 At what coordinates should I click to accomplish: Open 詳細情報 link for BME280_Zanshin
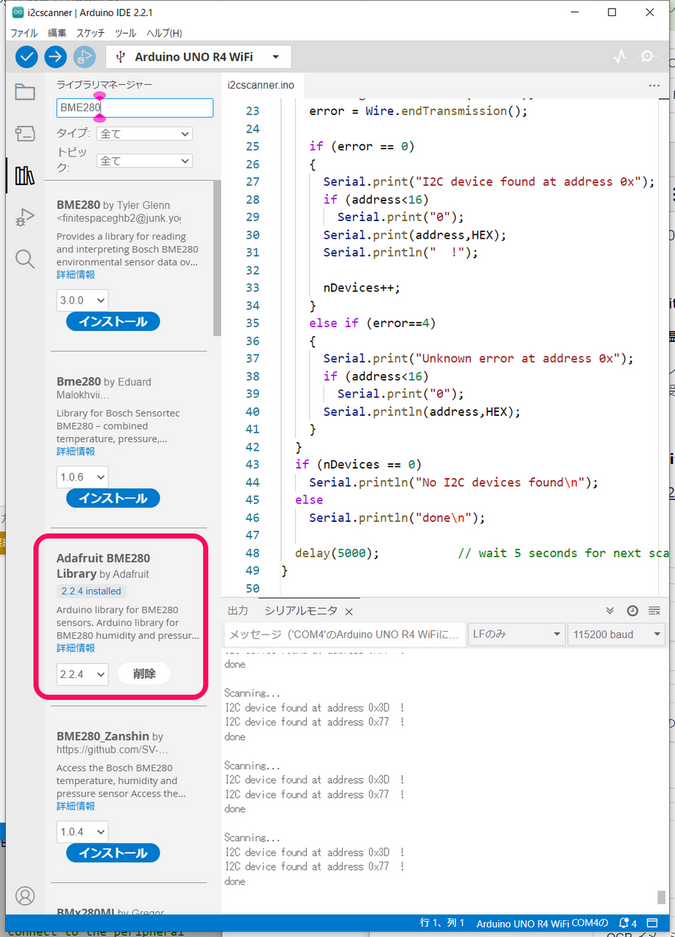[76, 806]
